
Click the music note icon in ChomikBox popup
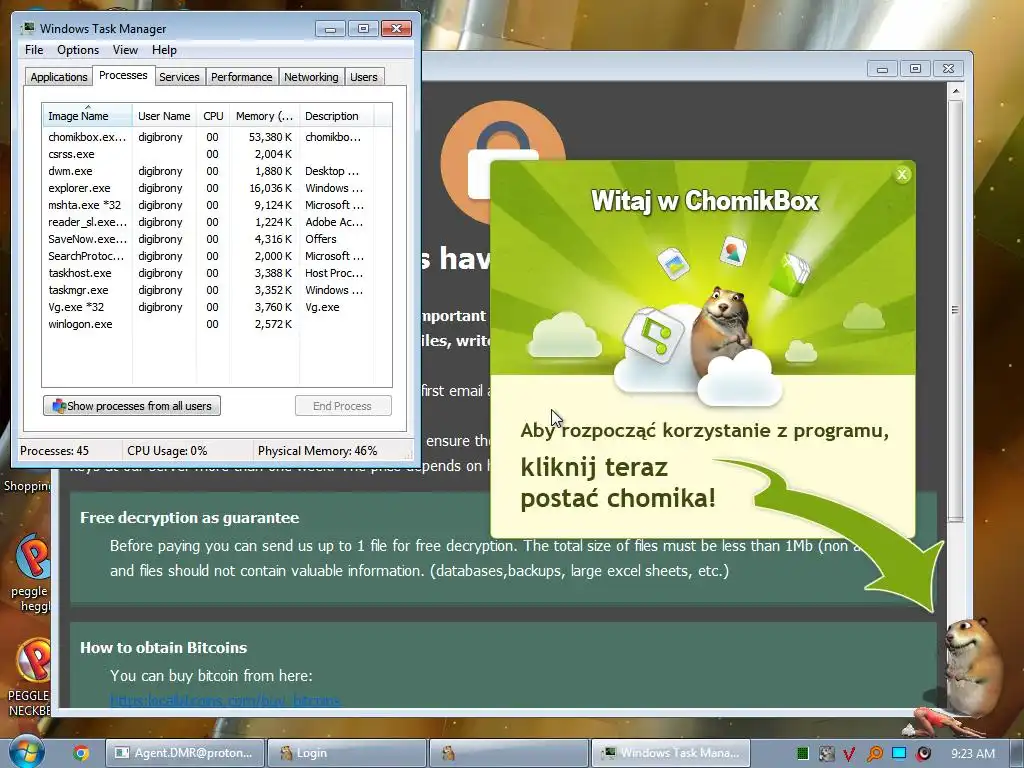pyautogui.click(x=653, y=334)
